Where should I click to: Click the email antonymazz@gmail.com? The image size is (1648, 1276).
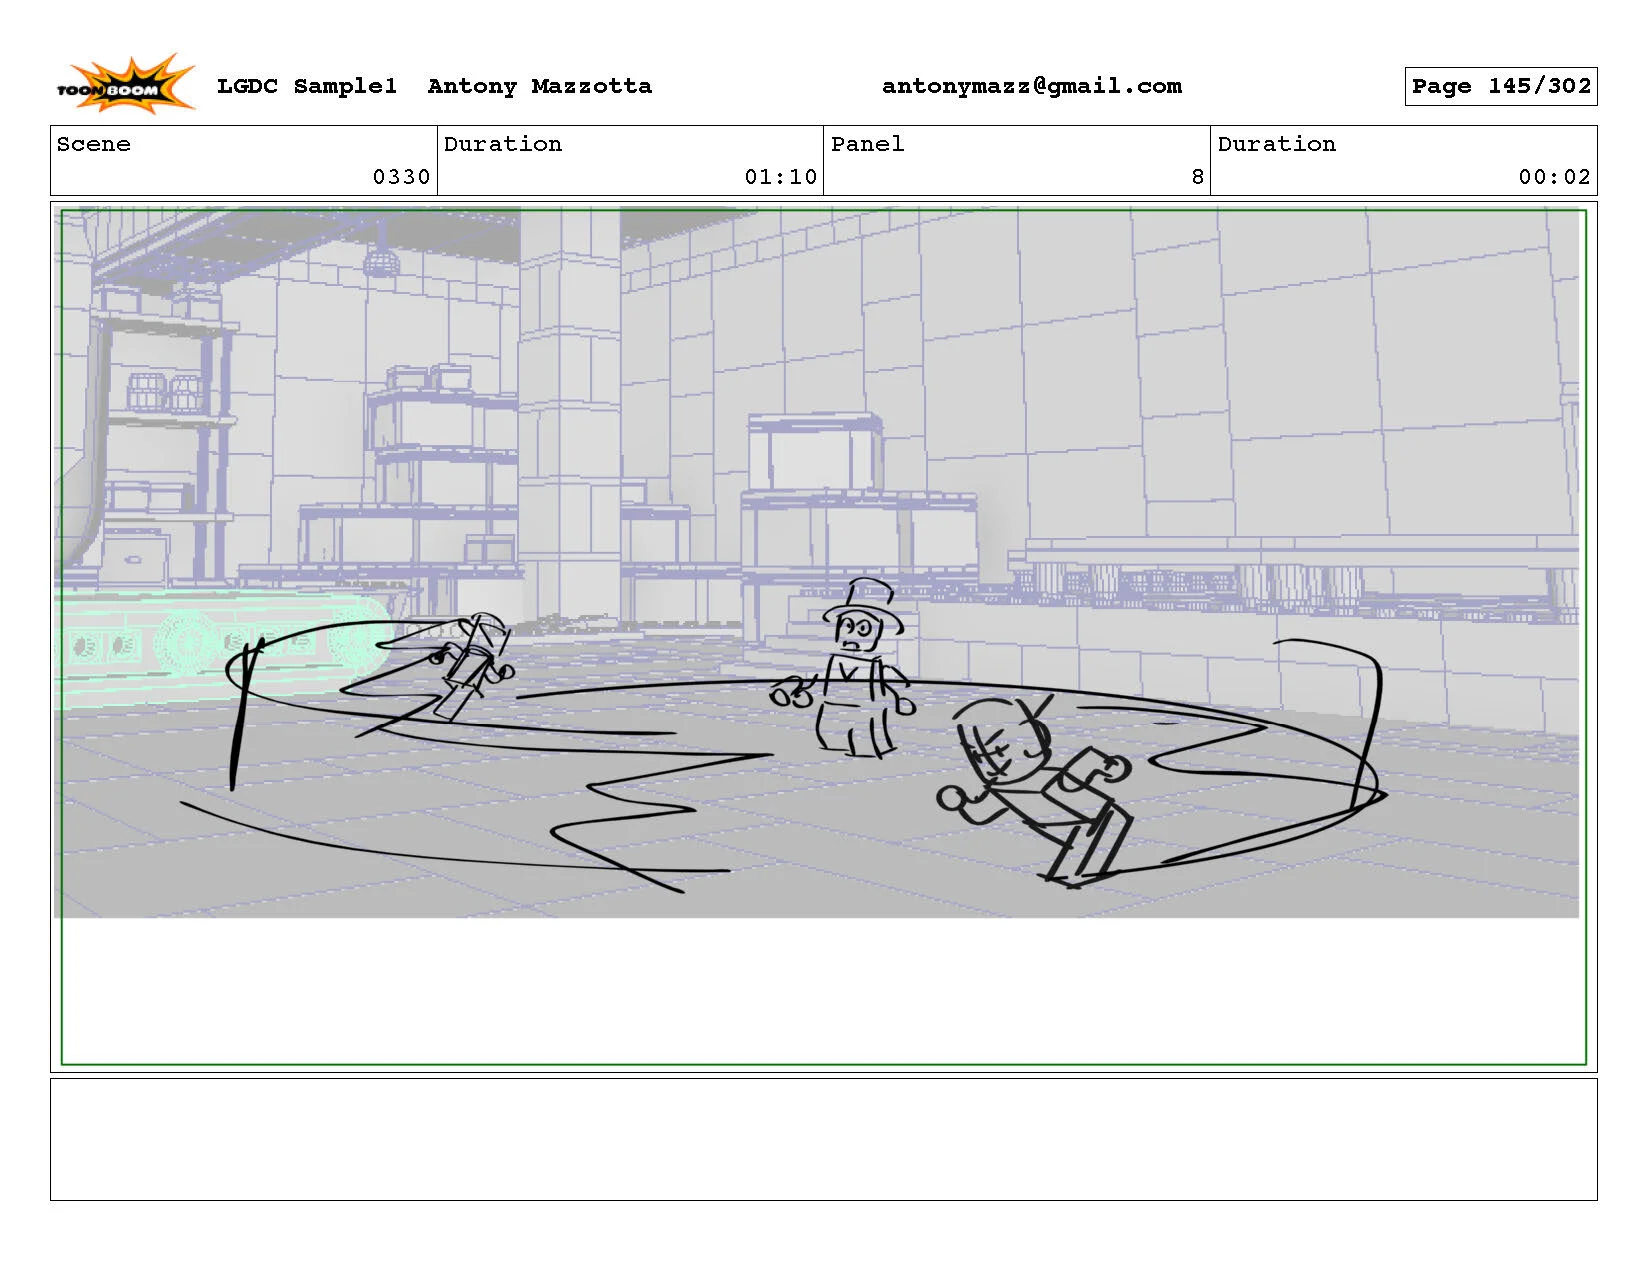1031,86
